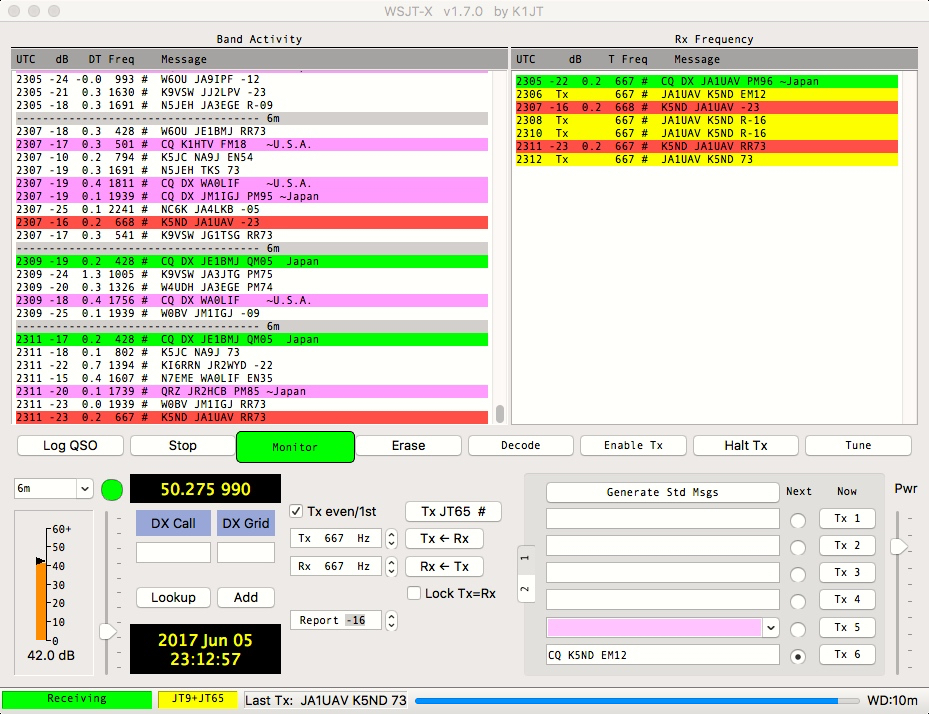Click the Erase button
The height and width of the screenshot is (714, 929).
tap(408, 446)
